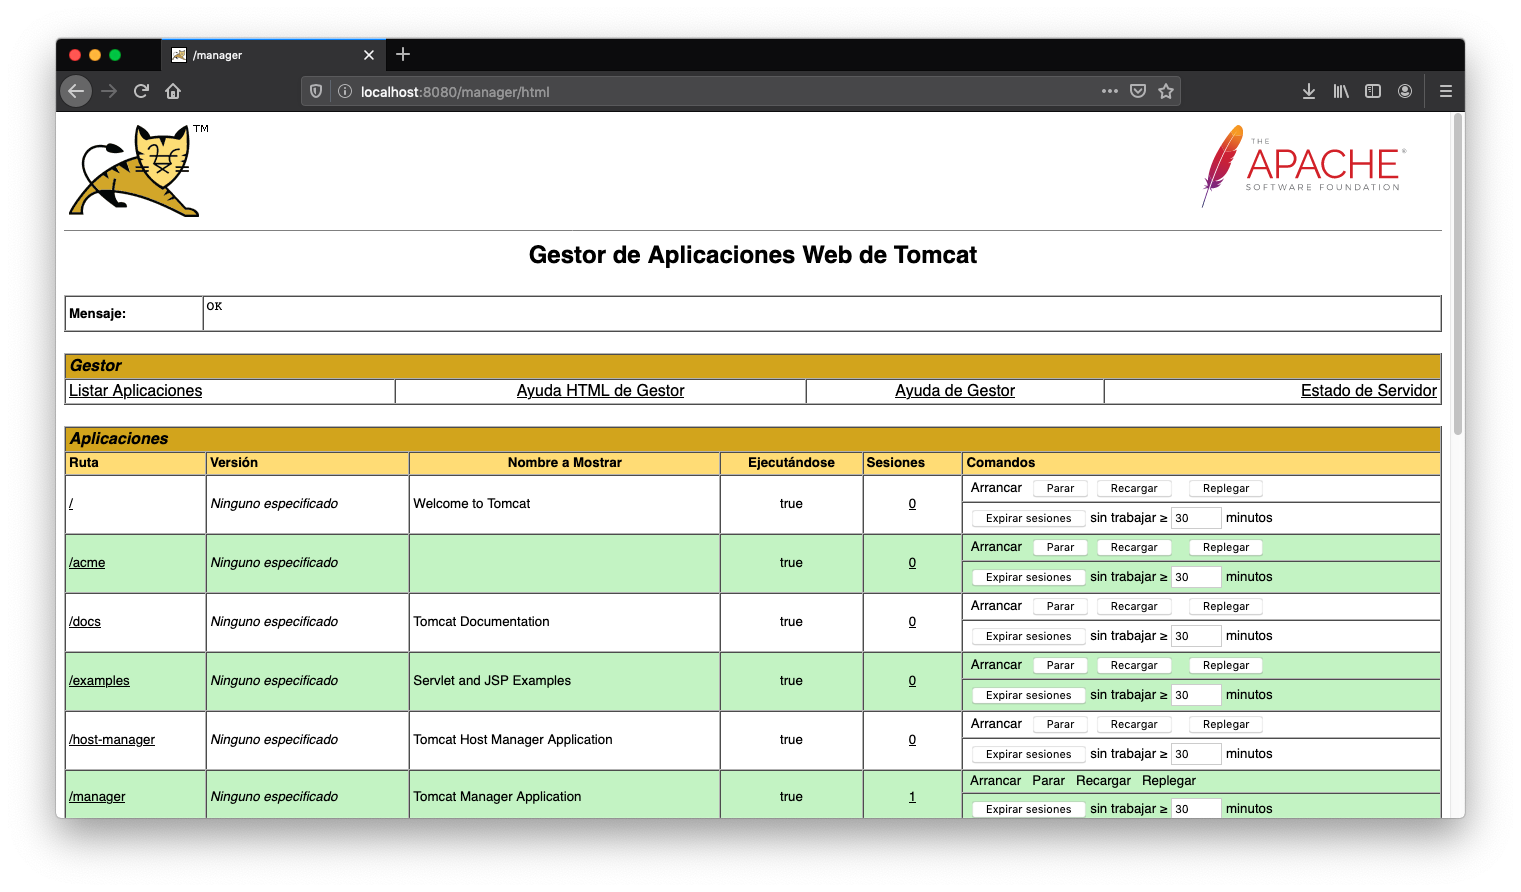This screenshot has width=1521, height=892.
Task: Open the page actions three-dot menu
Action: [1110, 91]
